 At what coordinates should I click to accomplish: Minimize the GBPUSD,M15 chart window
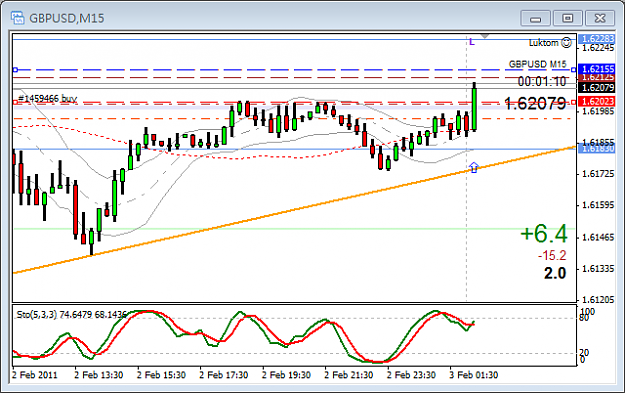(536, 18)
